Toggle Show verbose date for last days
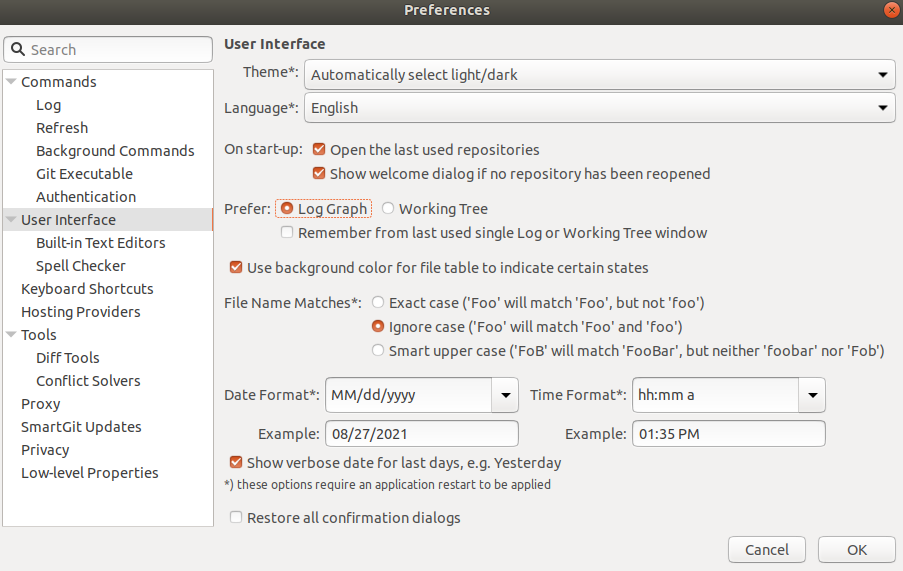This screenshot has height=571, width=903. (x=236, y=462)
